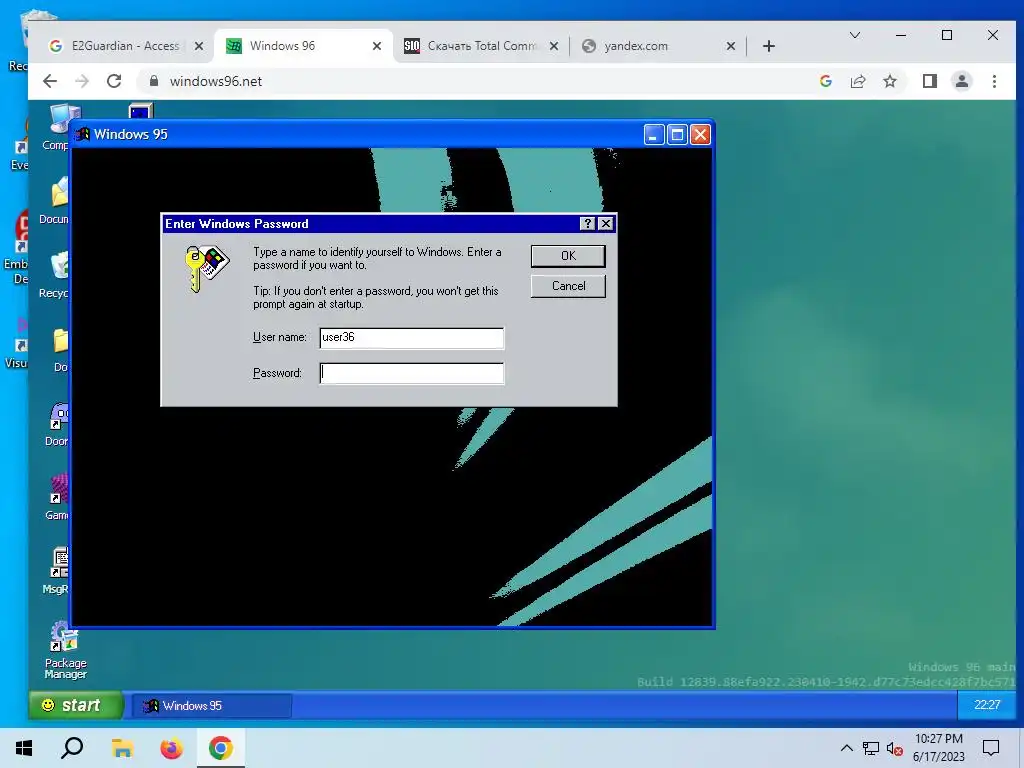Open the Documents desktop icon in Windows 96
The width and height of the screenshot is (1024, 768).
pos(56,201)
